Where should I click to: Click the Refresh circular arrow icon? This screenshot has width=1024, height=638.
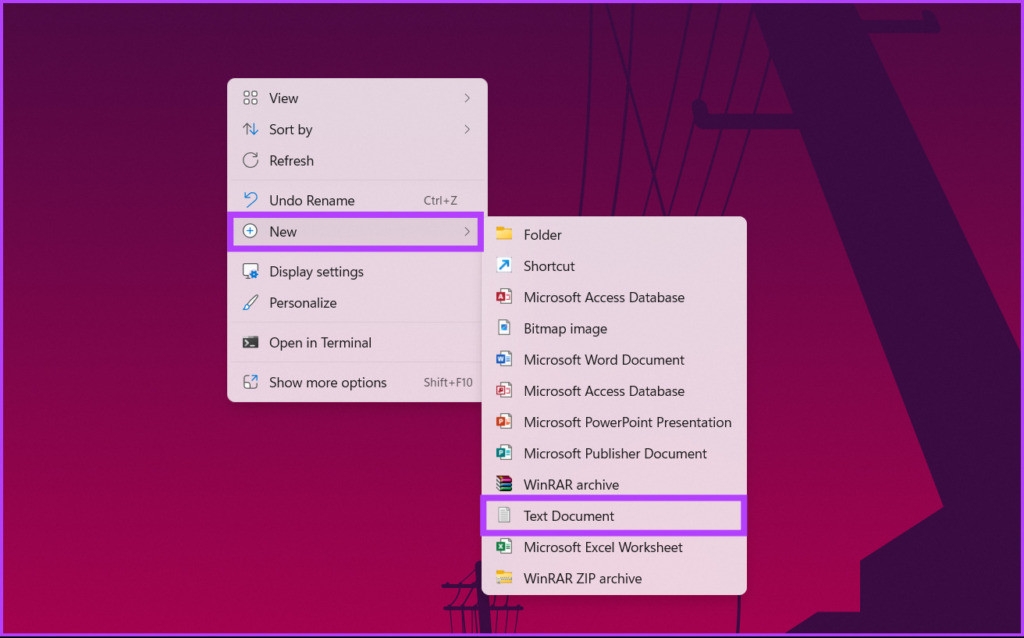pos(250,160)
